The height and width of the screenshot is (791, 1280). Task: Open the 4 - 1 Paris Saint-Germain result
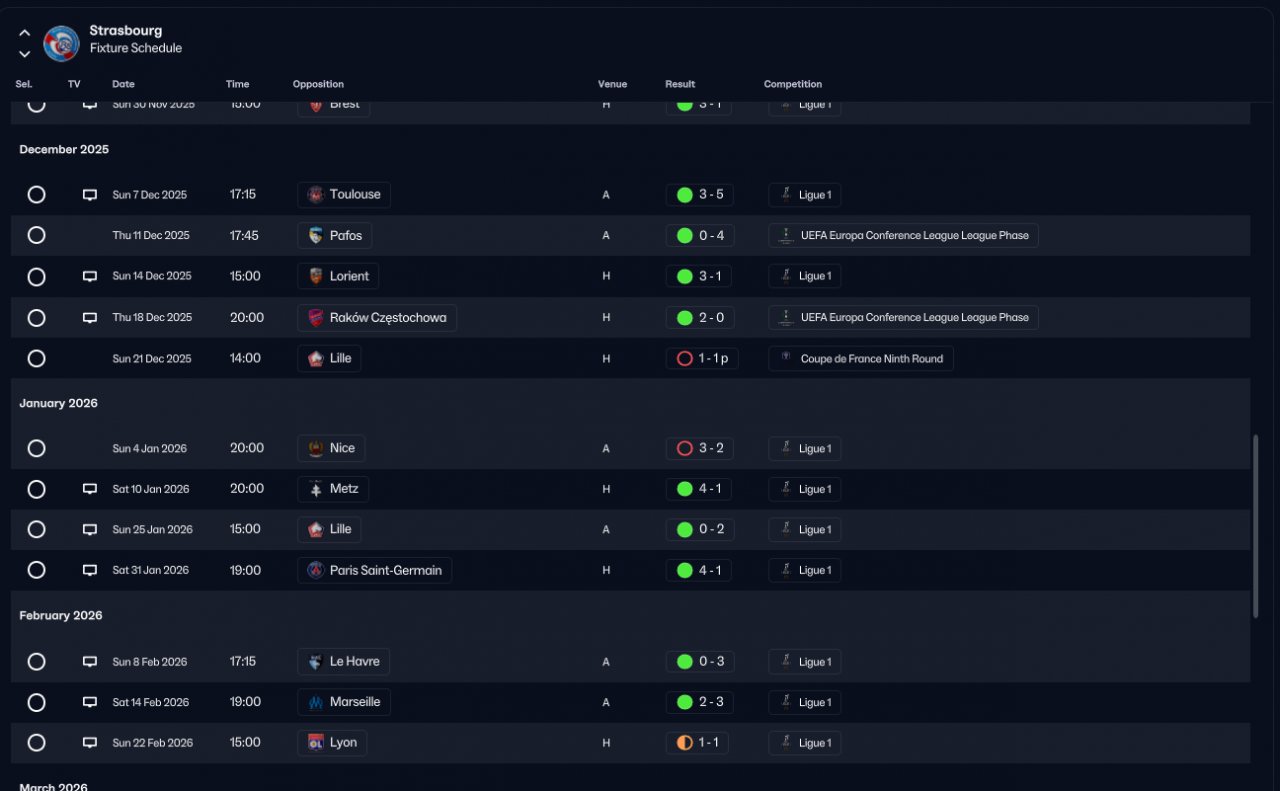[699, 570]
